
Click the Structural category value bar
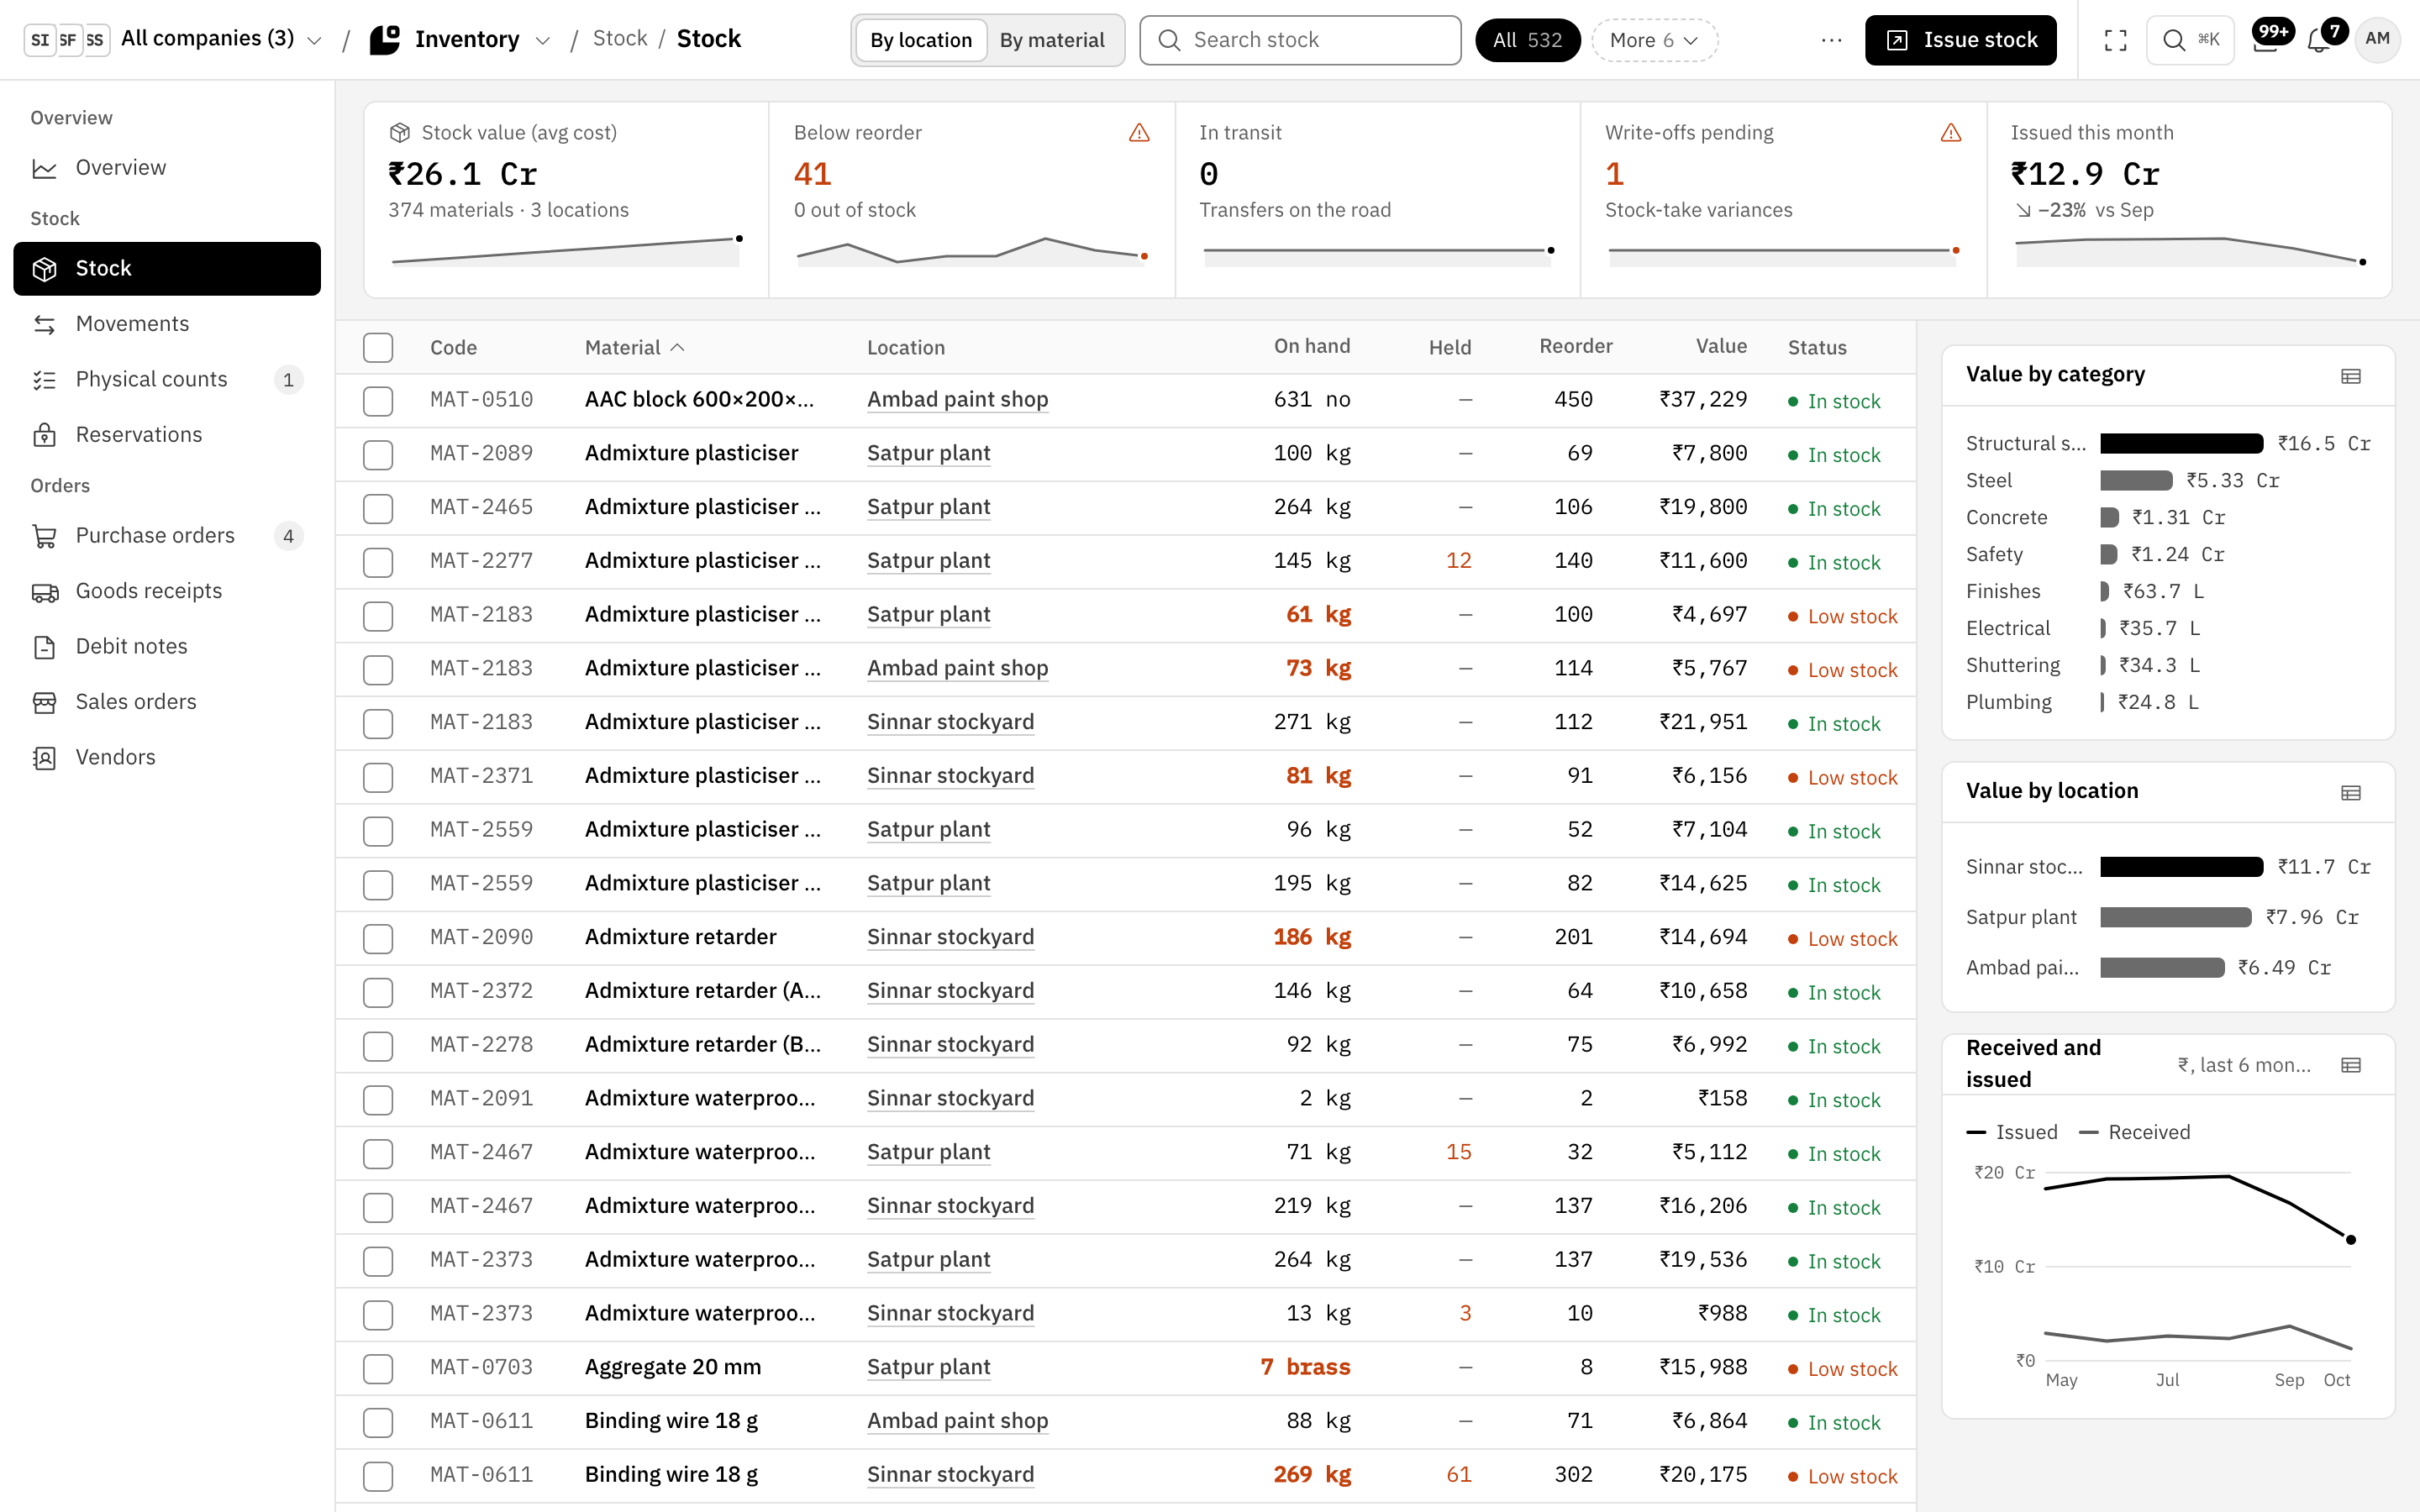point(2182,444)
